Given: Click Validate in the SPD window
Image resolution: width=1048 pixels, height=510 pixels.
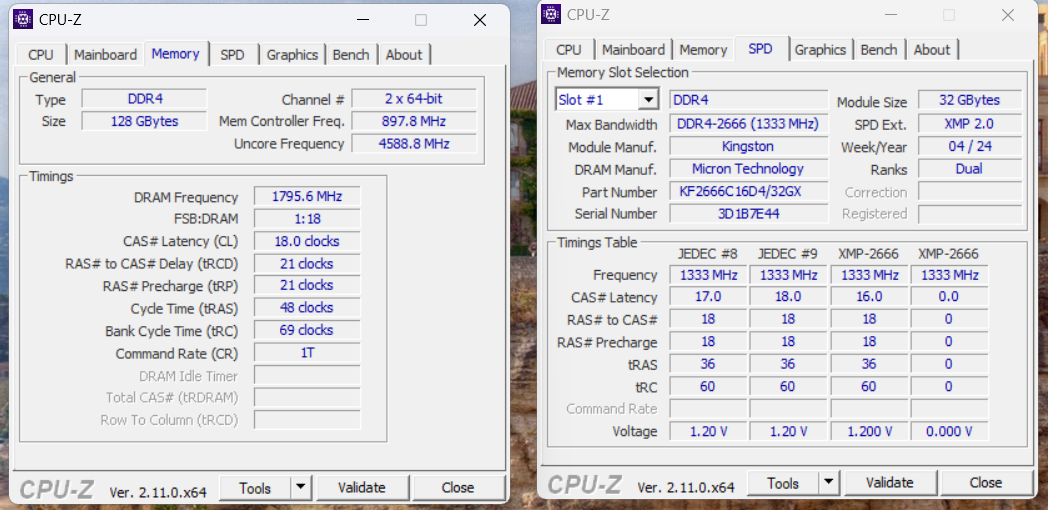Looking at the screenshot, I should [x=890, y=483].
